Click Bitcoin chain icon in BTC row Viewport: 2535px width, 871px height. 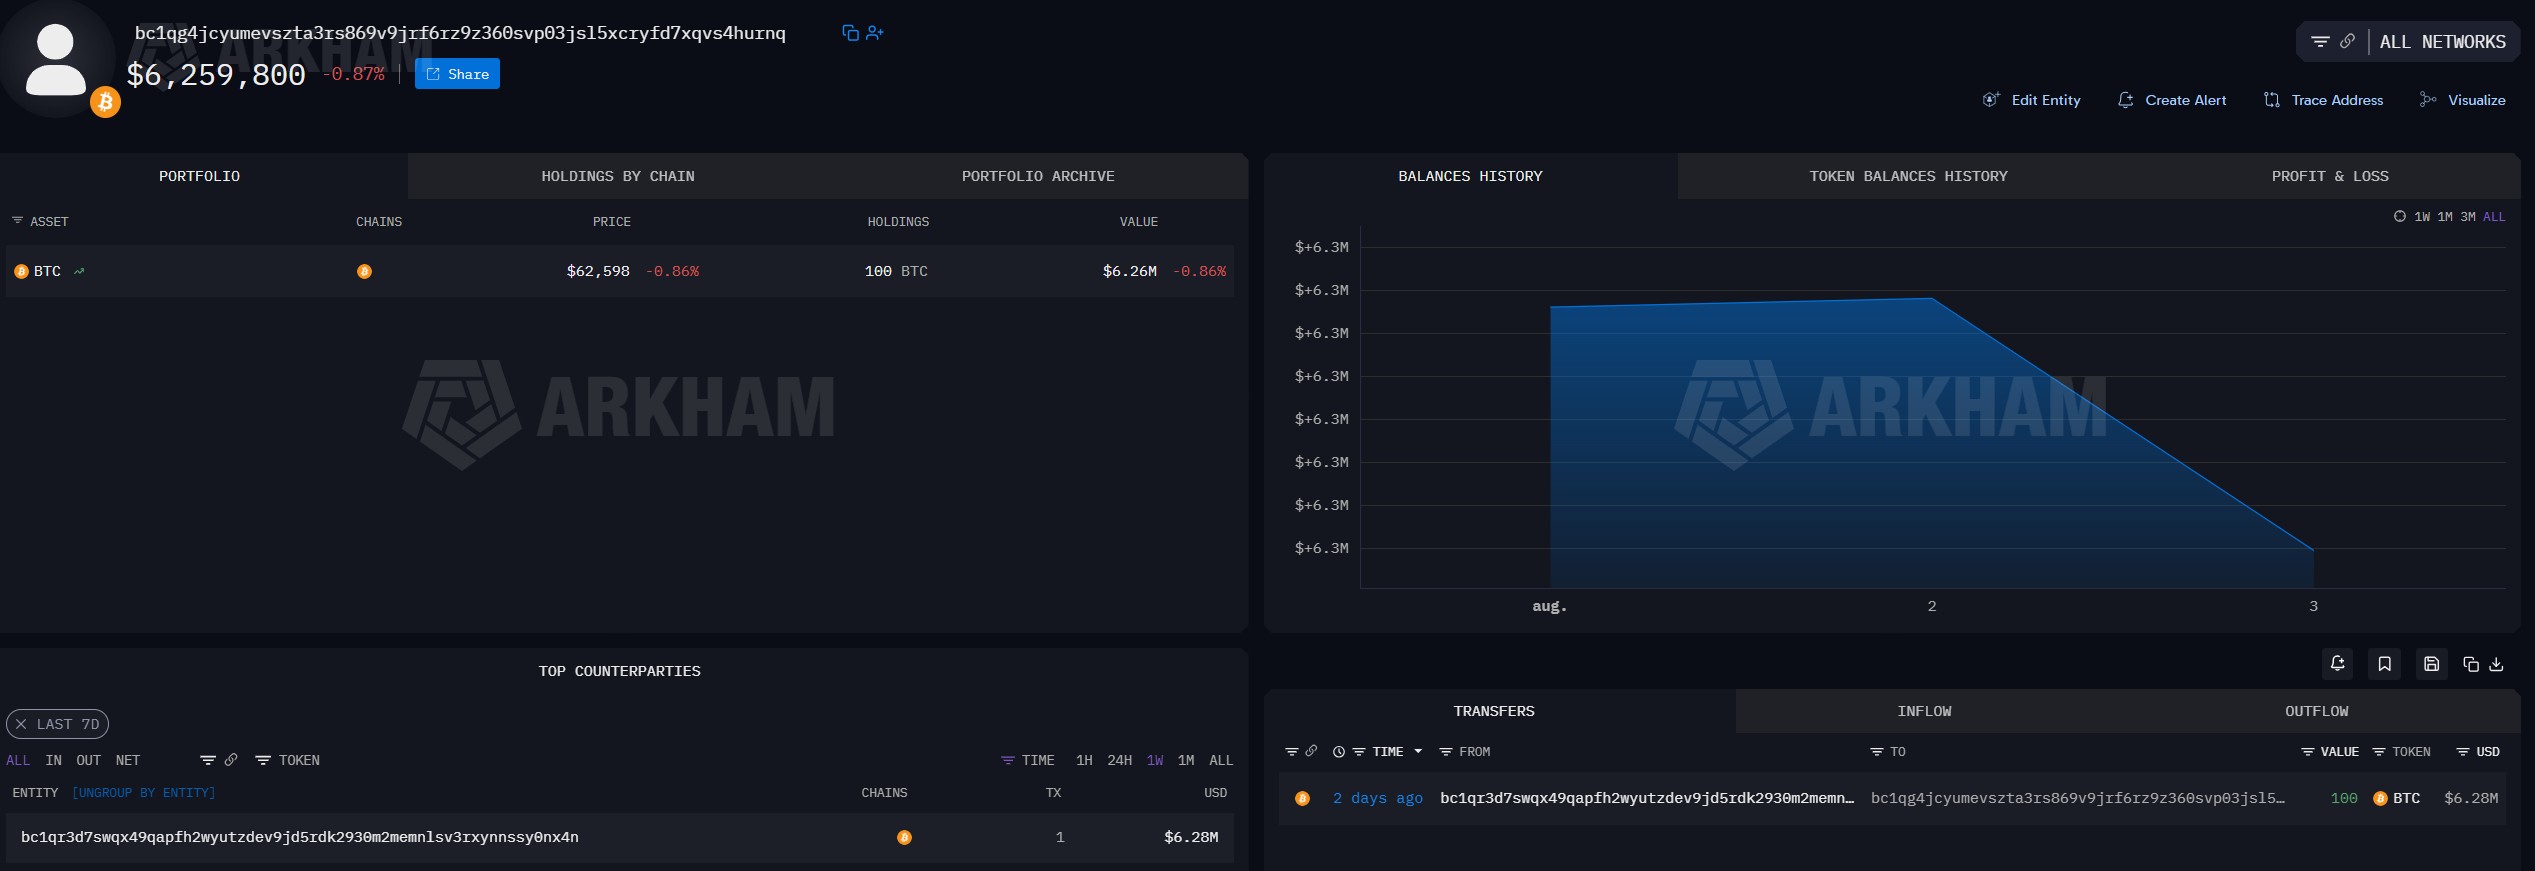tap(364, 271)
